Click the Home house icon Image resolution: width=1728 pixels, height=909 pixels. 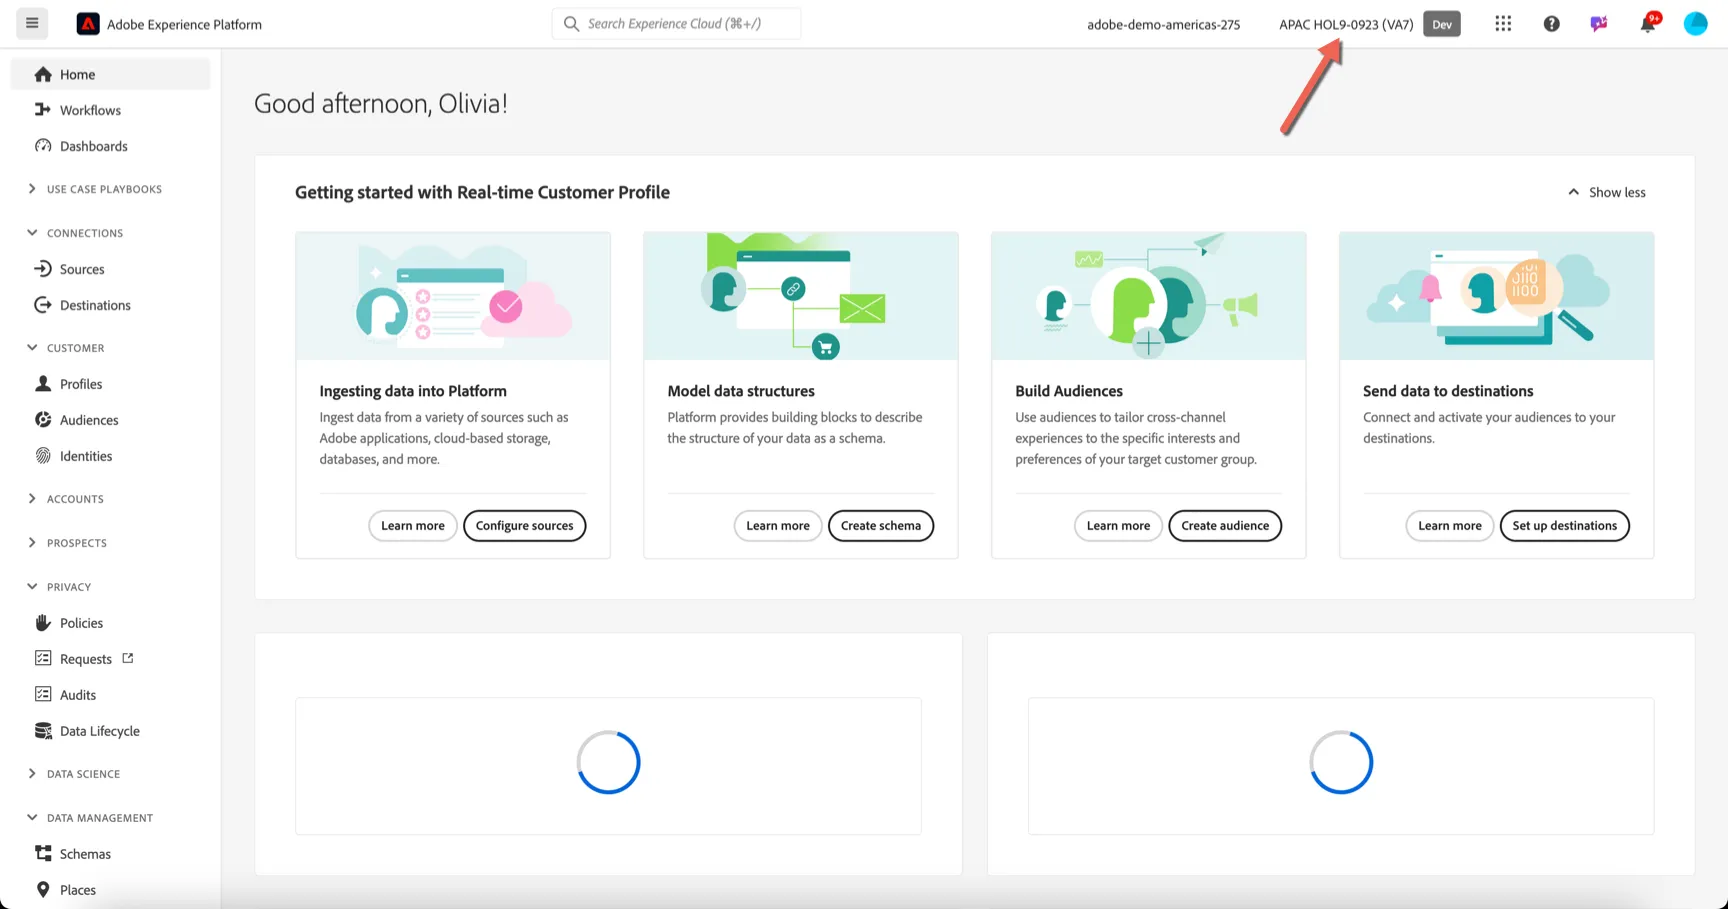[x=43, y=74]
